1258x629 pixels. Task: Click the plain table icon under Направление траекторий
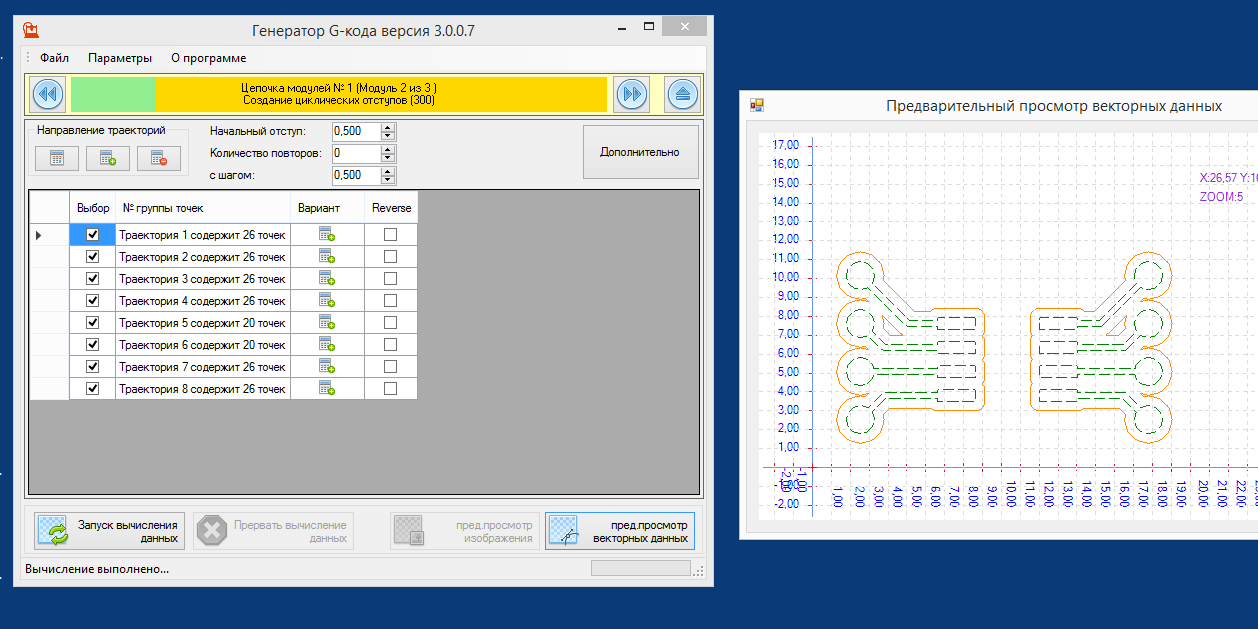56,158
